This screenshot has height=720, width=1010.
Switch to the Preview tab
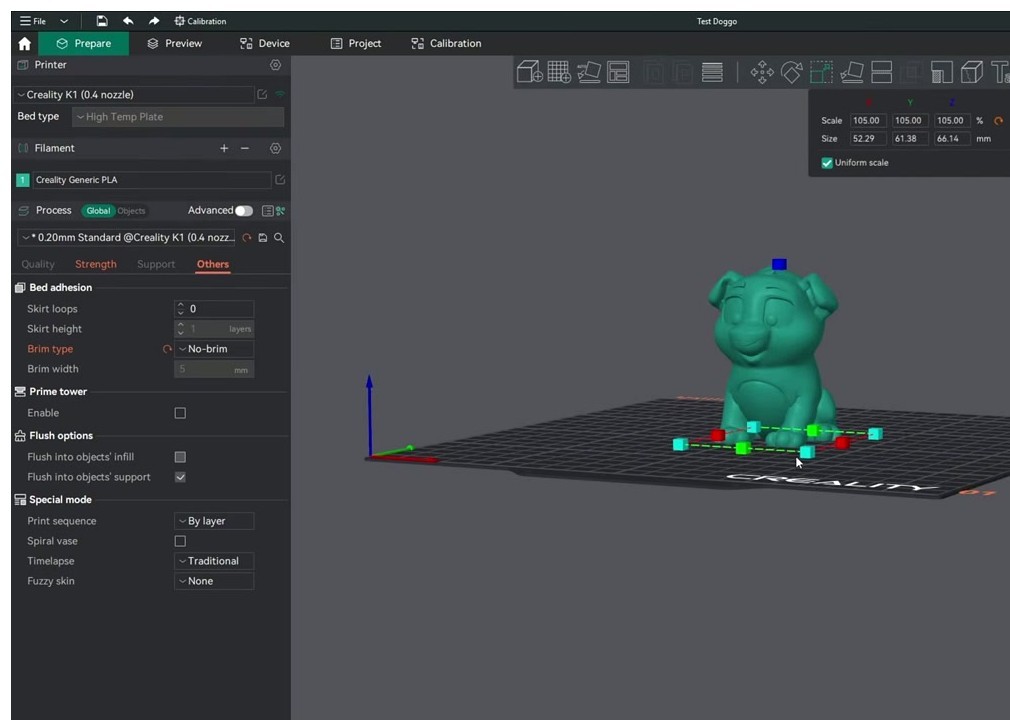tap(175, 43)
